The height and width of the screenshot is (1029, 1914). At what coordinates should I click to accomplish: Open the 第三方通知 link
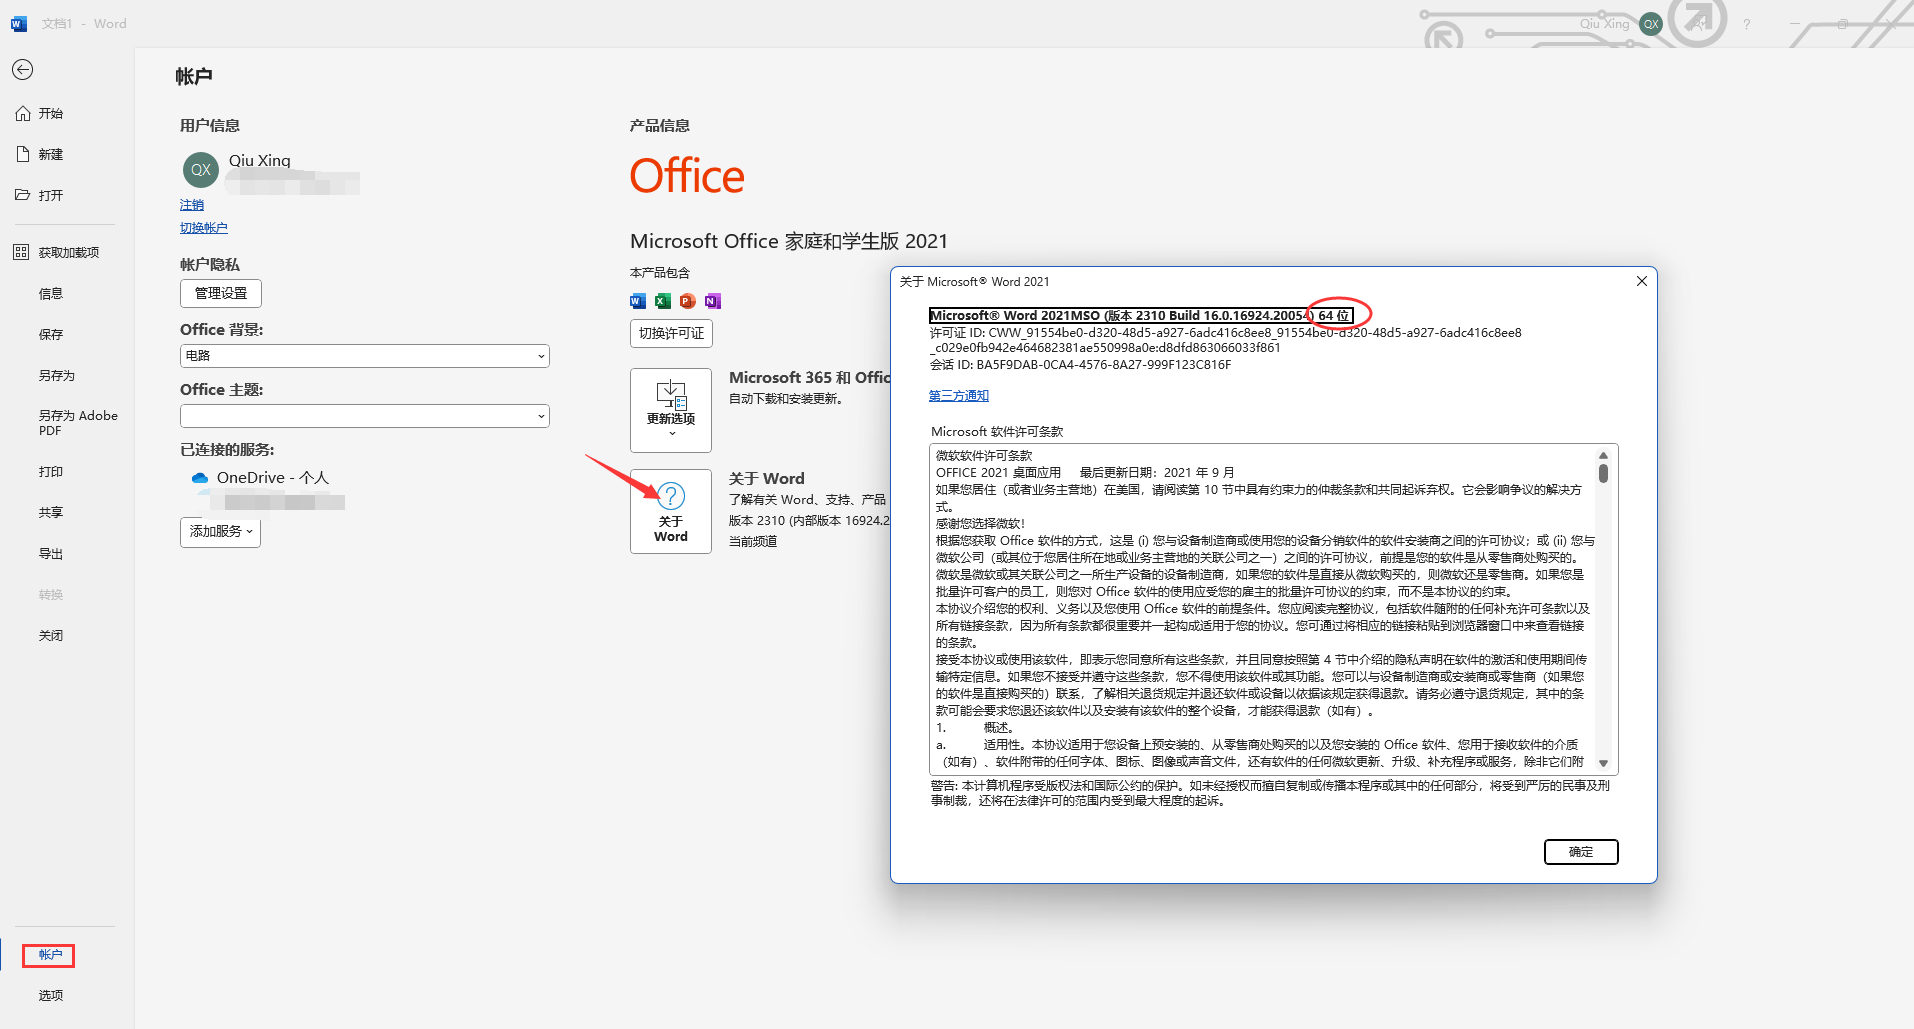tap(959, 396)
